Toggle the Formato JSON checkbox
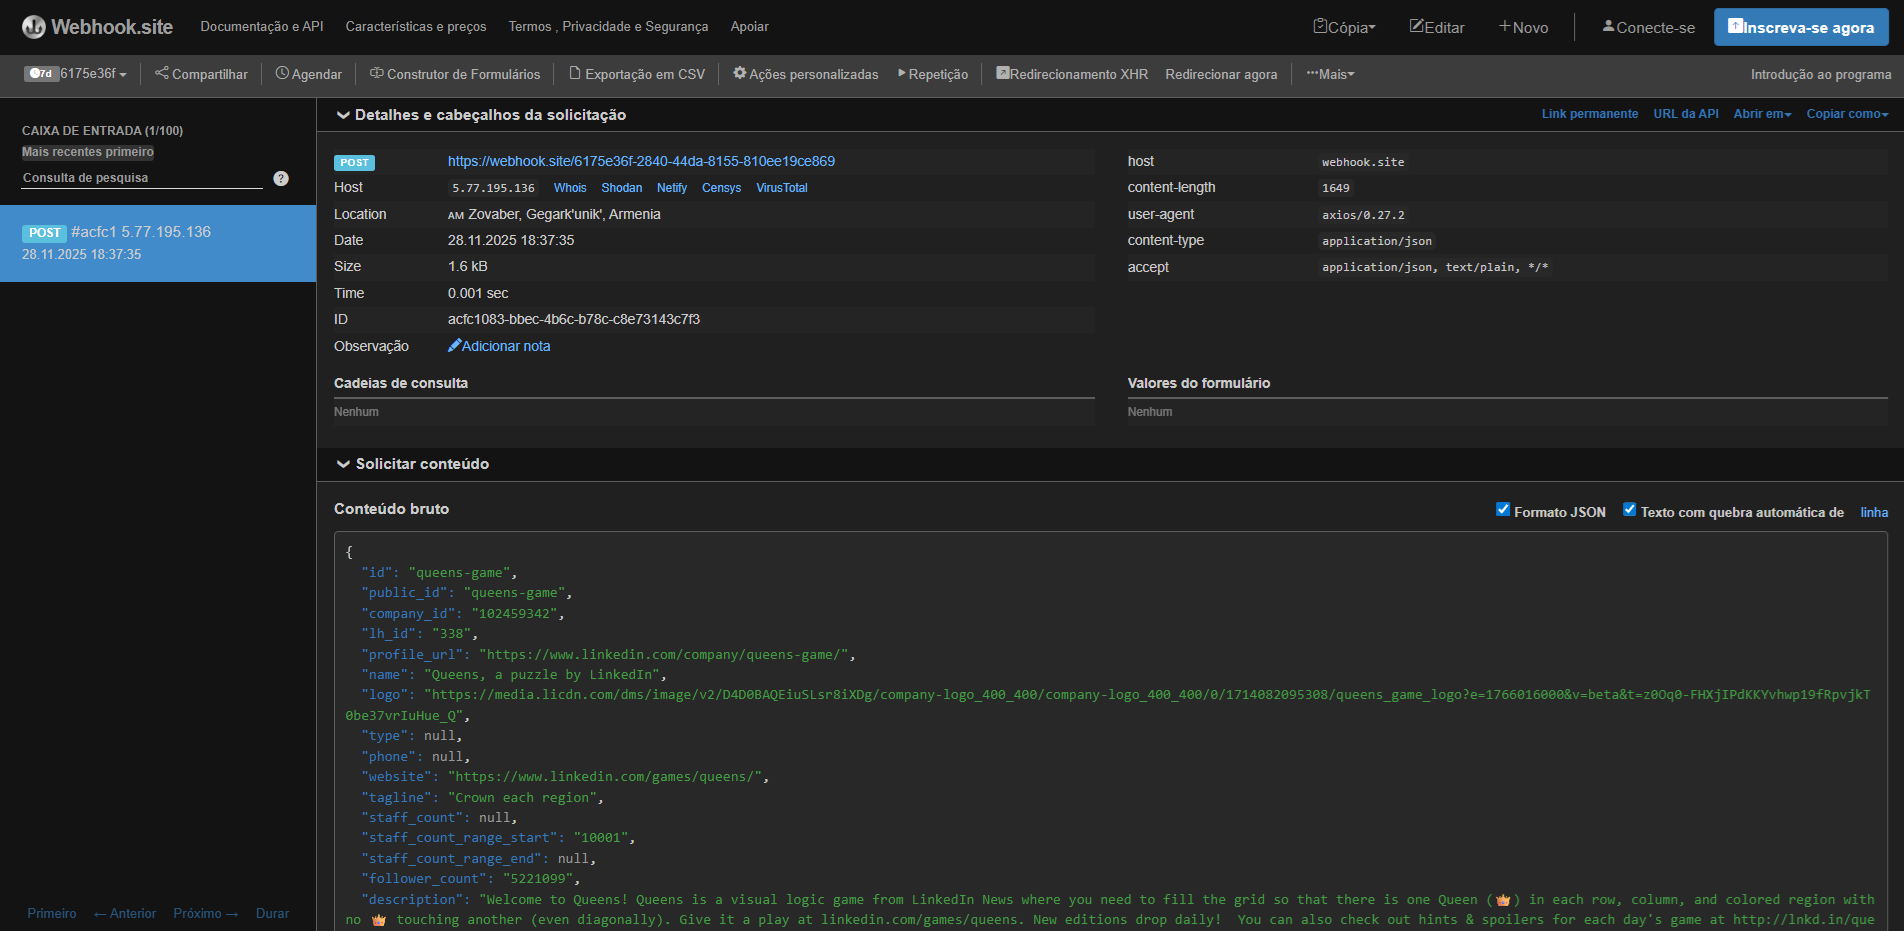1904x931 pixels. (x=1502, y=510)
